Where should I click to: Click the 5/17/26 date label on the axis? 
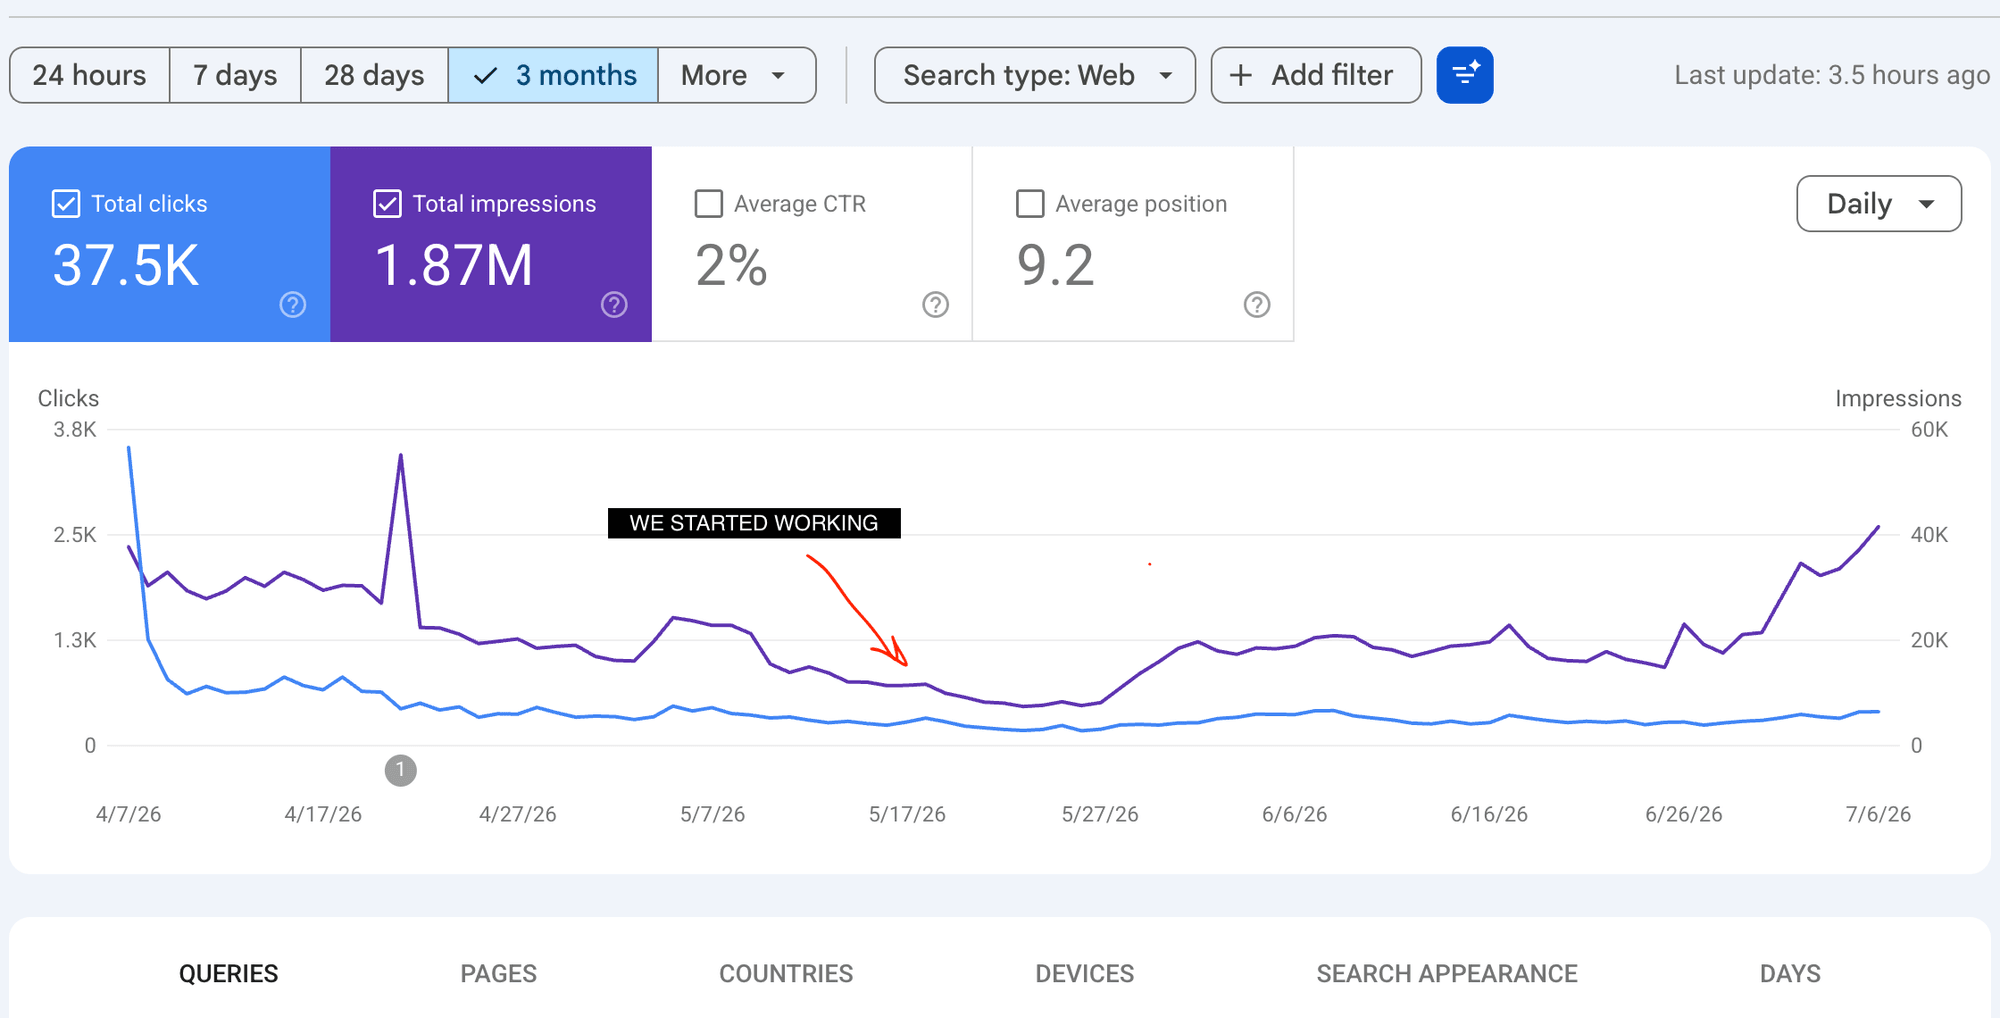point(907,814)
